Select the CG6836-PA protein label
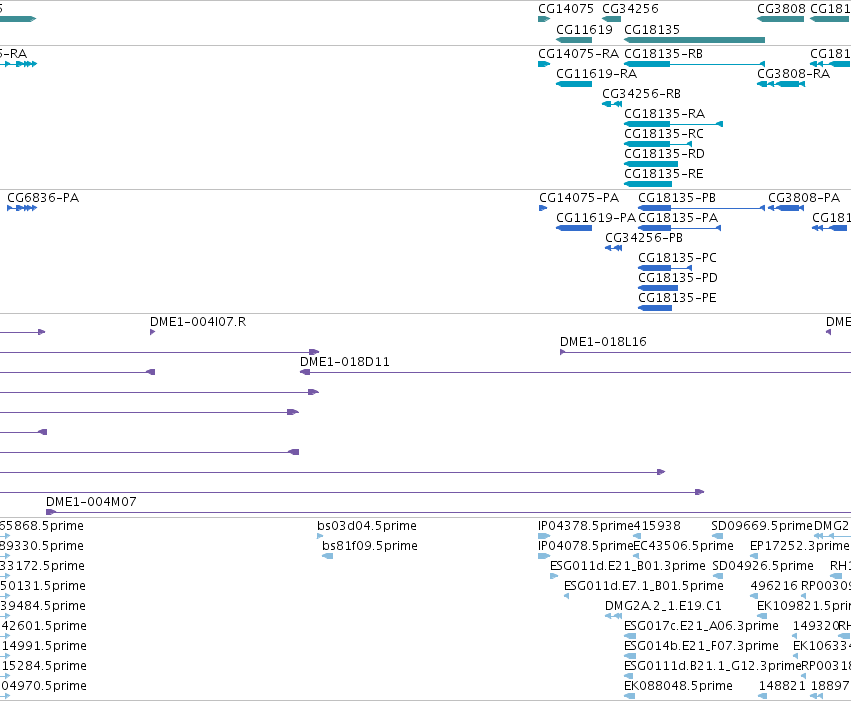Viewport: 851px width, 701px height. click(43, 198)
